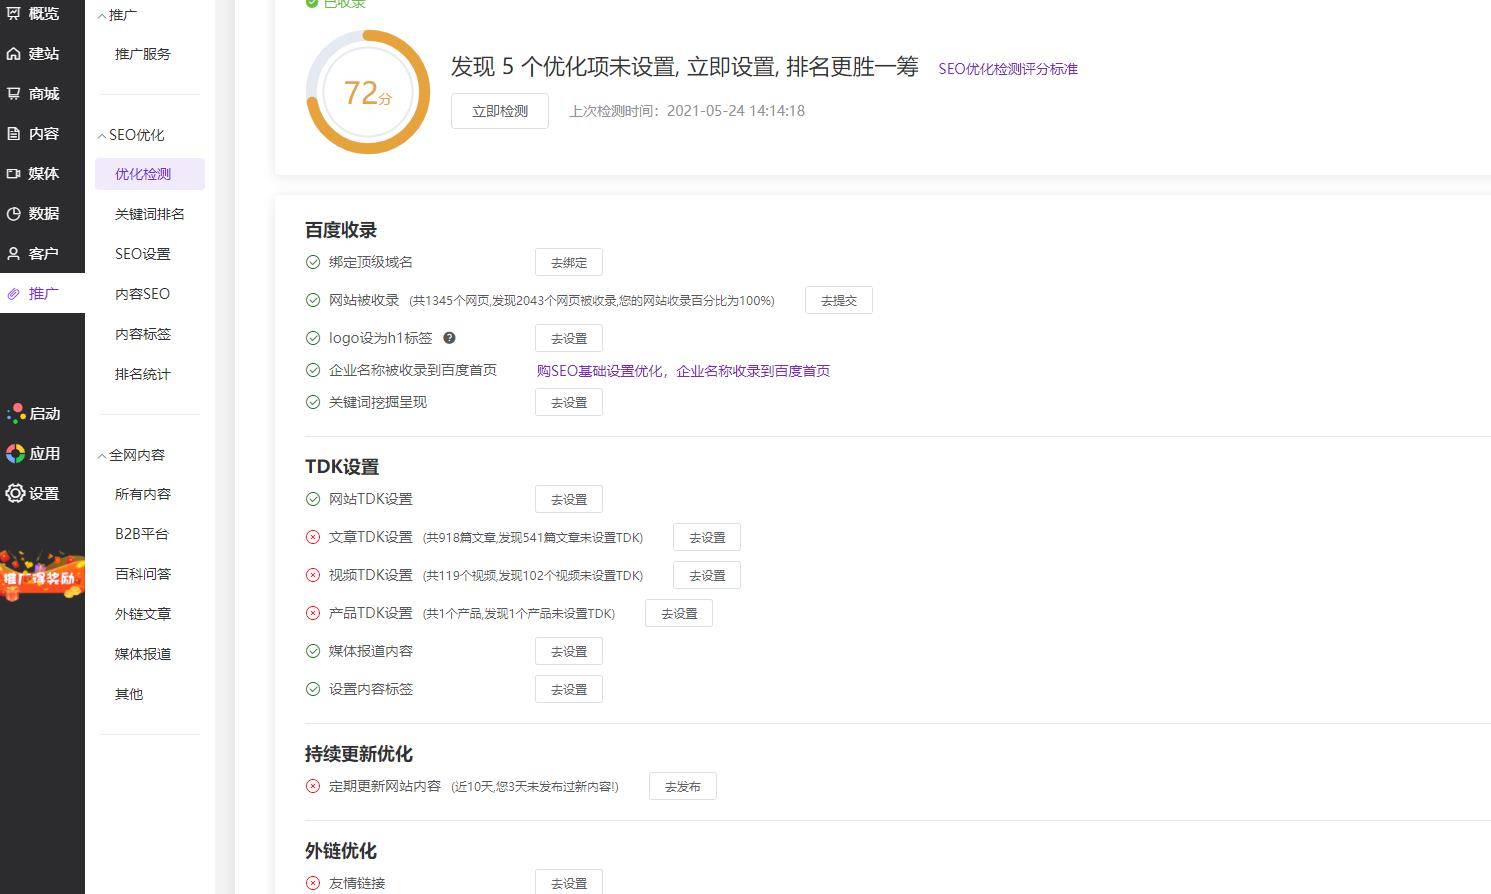
Task: Open the 数据 icon in the sidebar
Action: tap(15, 213)
